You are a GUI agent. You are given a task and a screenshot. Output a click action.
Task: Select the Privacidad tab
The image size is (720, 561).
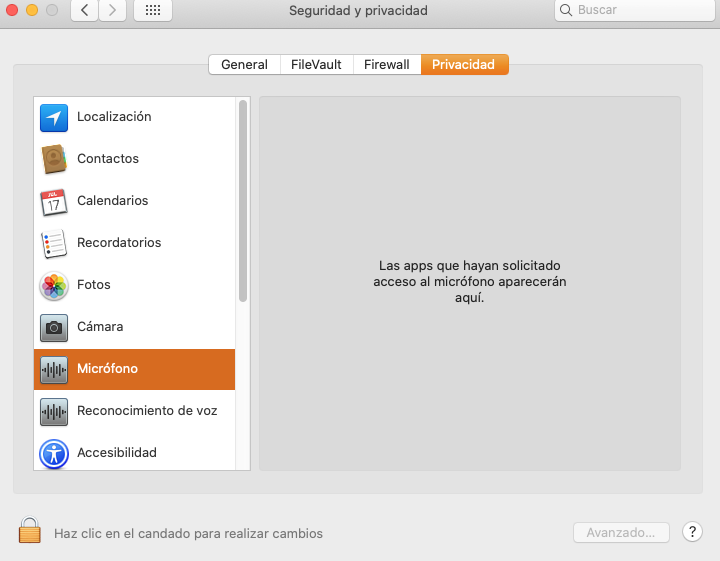[x=464, y=64]
